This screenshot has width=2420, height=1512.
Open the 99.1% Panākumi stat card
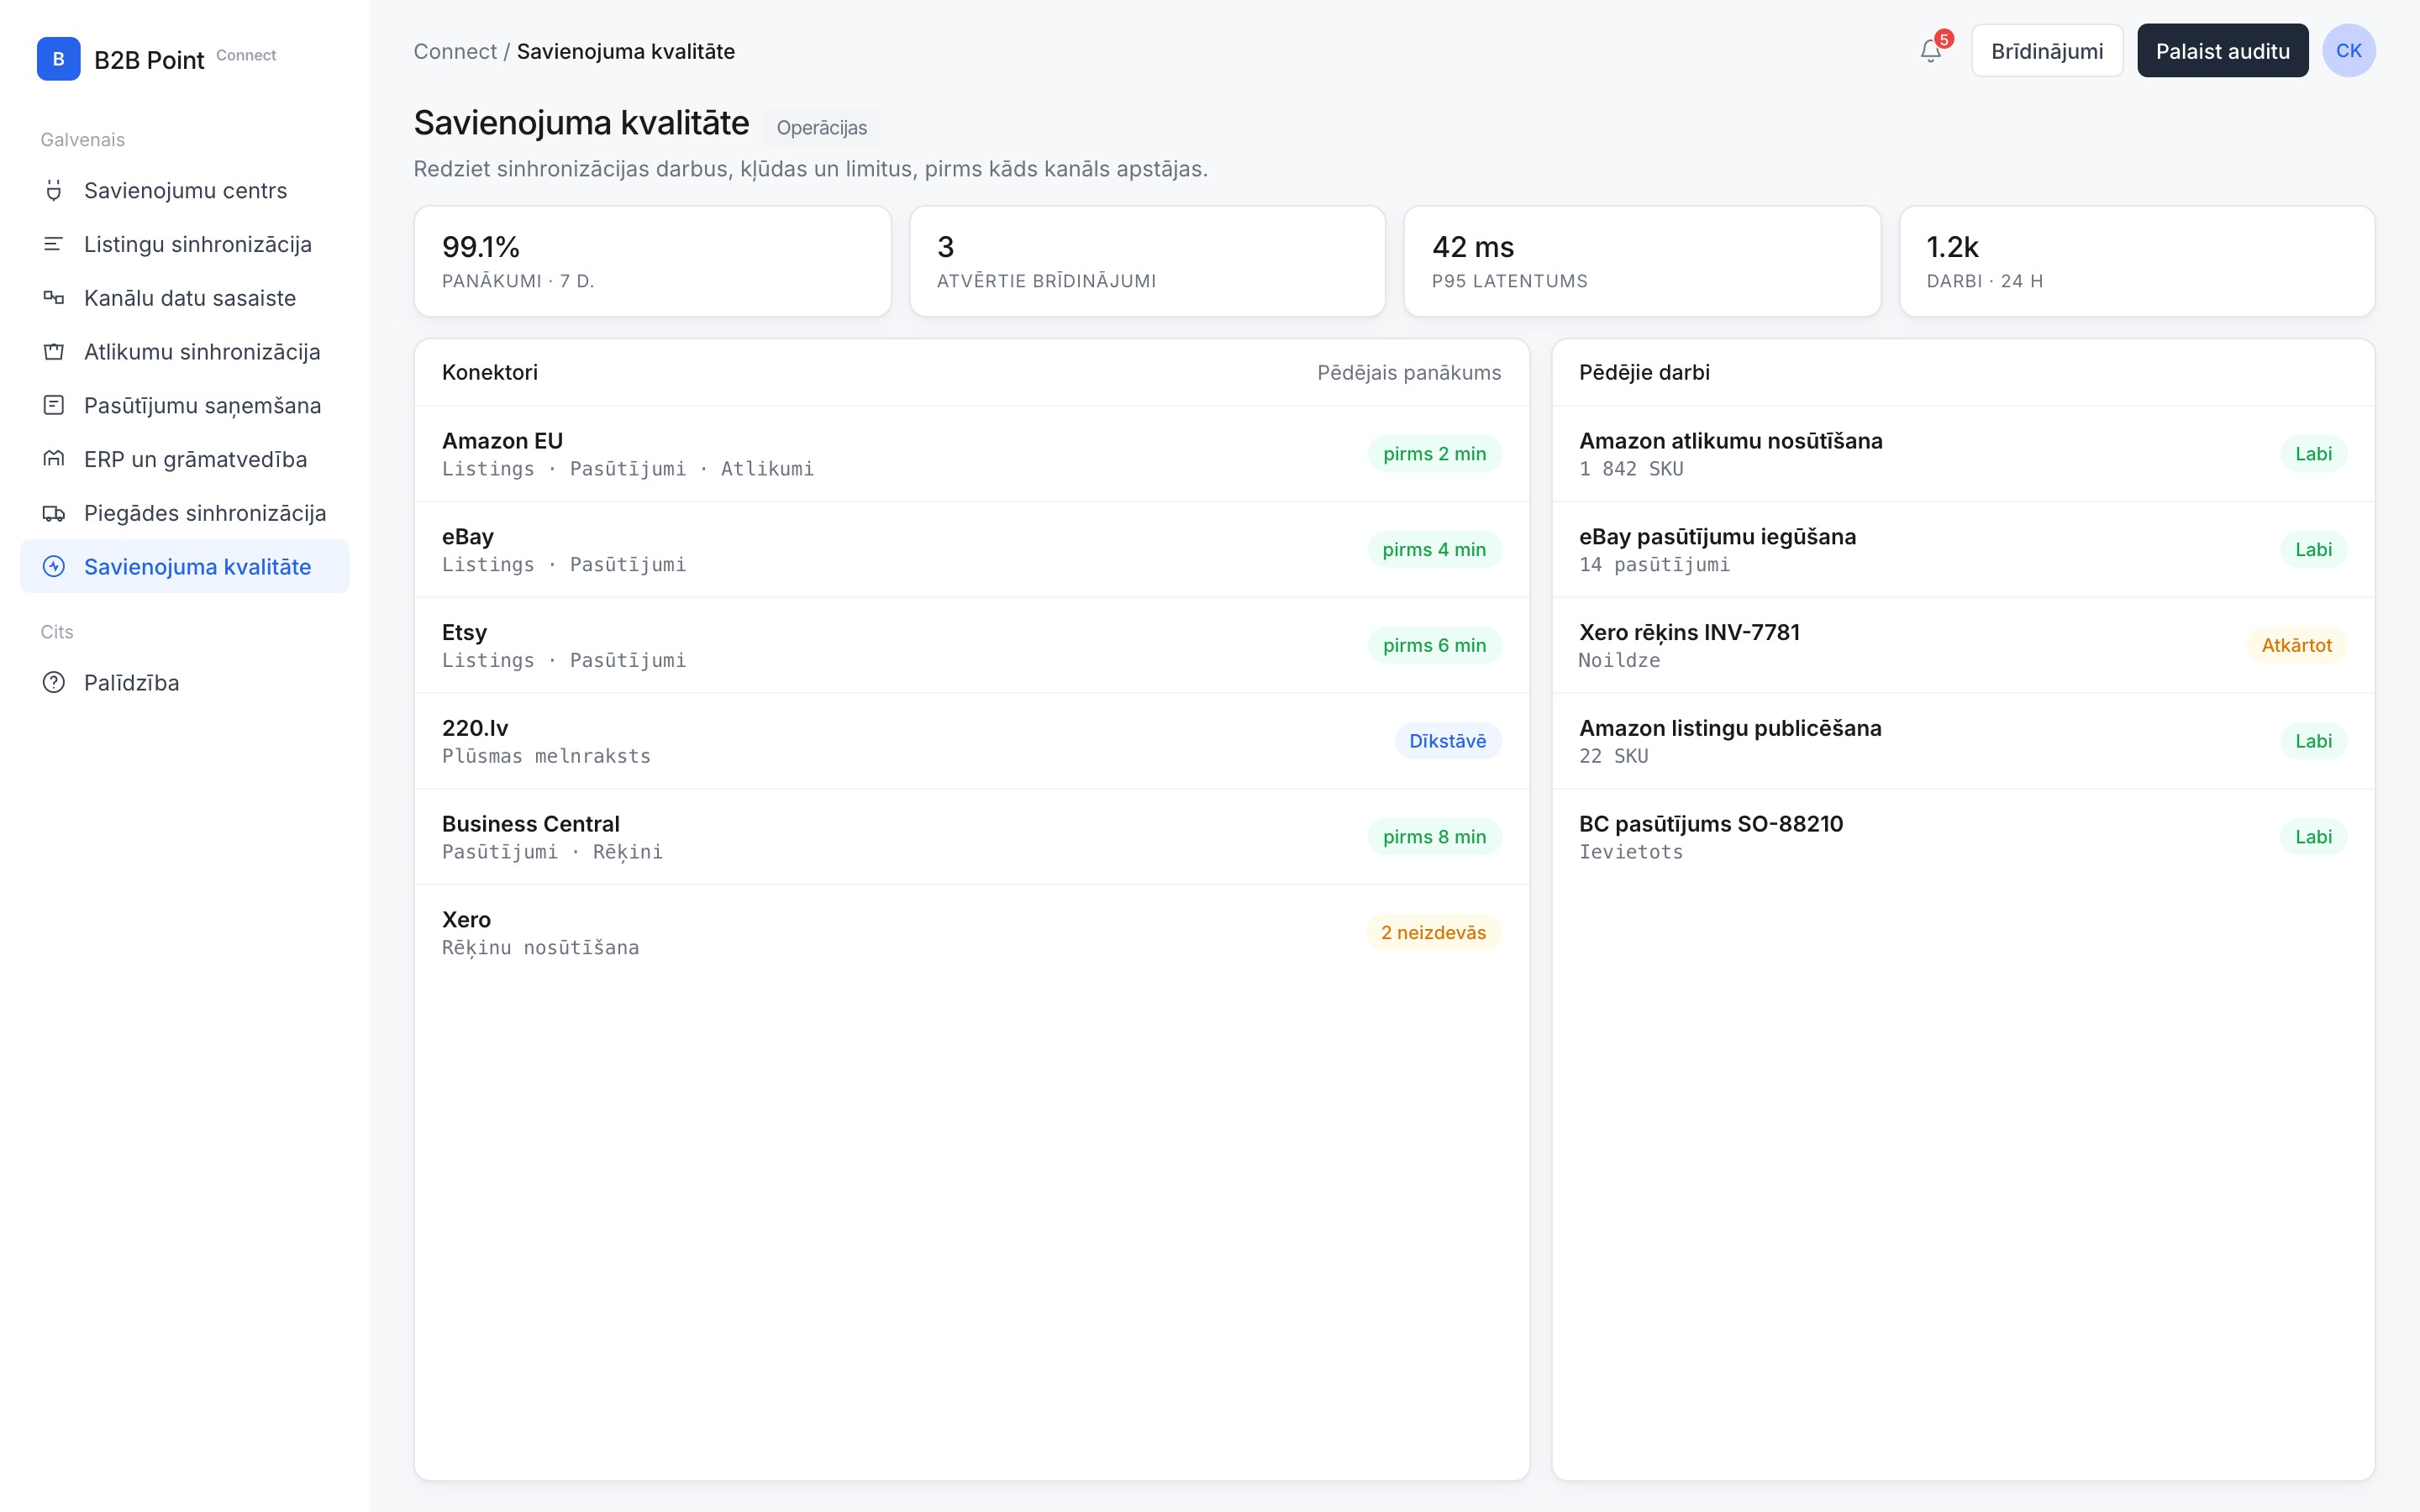pyautogui.click(x=652, y=262)
